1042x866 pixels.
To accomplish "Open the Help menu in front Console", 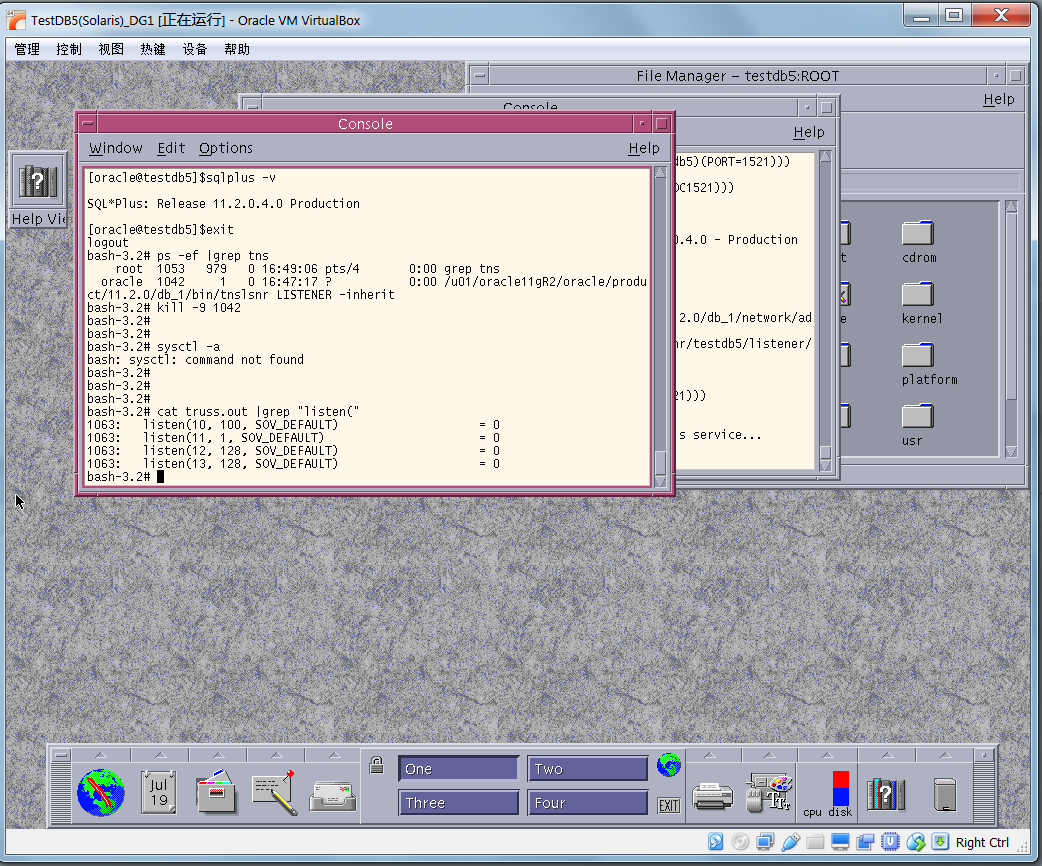I will [x=644, y=148].
